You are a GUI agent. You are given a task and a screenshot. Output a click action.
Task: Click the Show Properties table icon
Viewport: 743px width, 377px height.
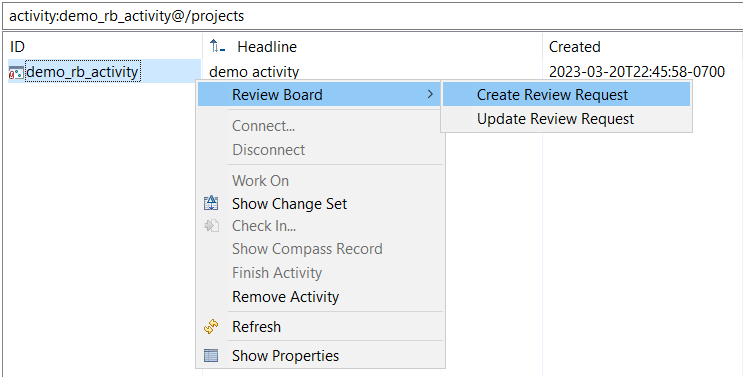point(211,356)
